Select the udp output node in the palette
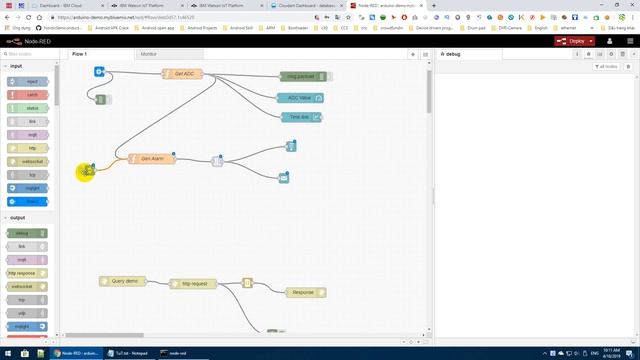The image size is (640, 360). coord(27,313)
